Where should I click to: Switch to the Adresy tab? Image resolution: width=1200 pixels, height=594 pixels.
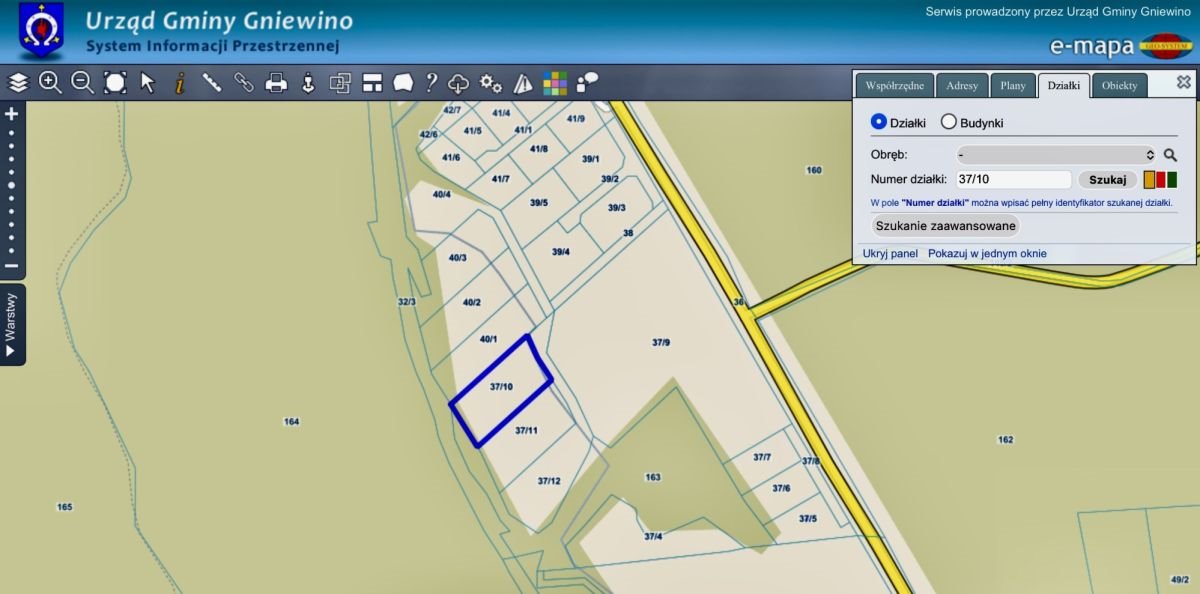962,86
